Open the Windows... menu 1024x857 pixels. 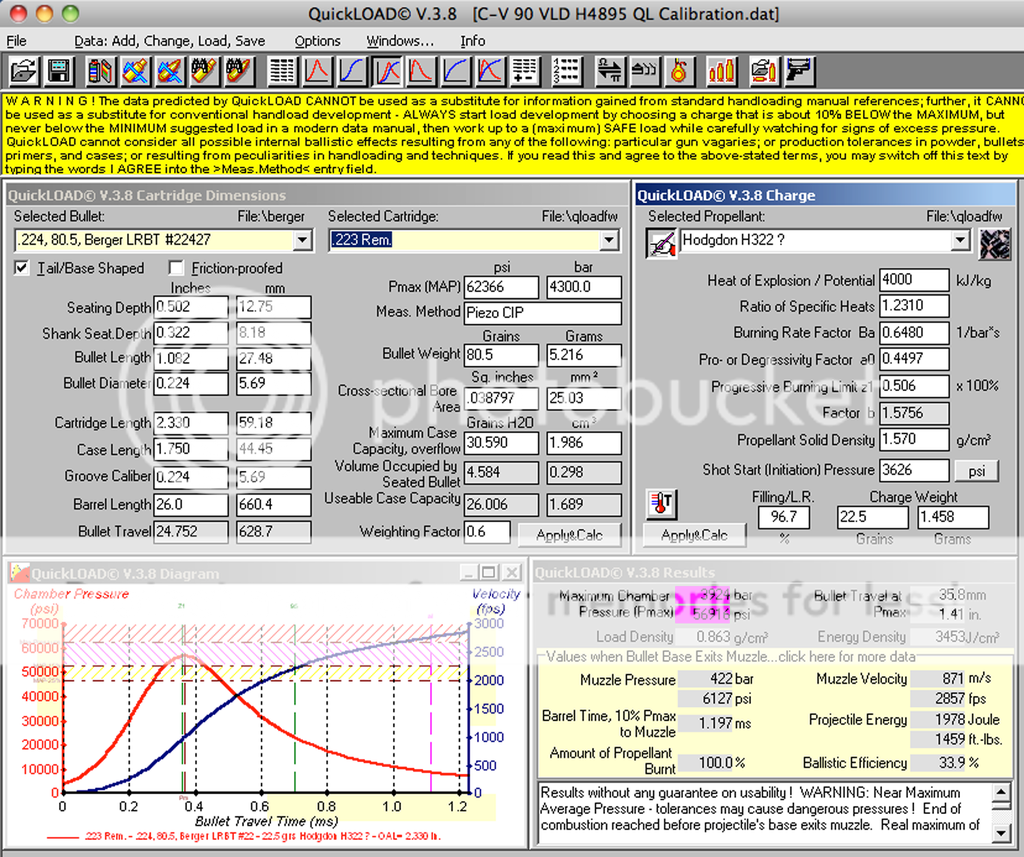coord(400,41)
